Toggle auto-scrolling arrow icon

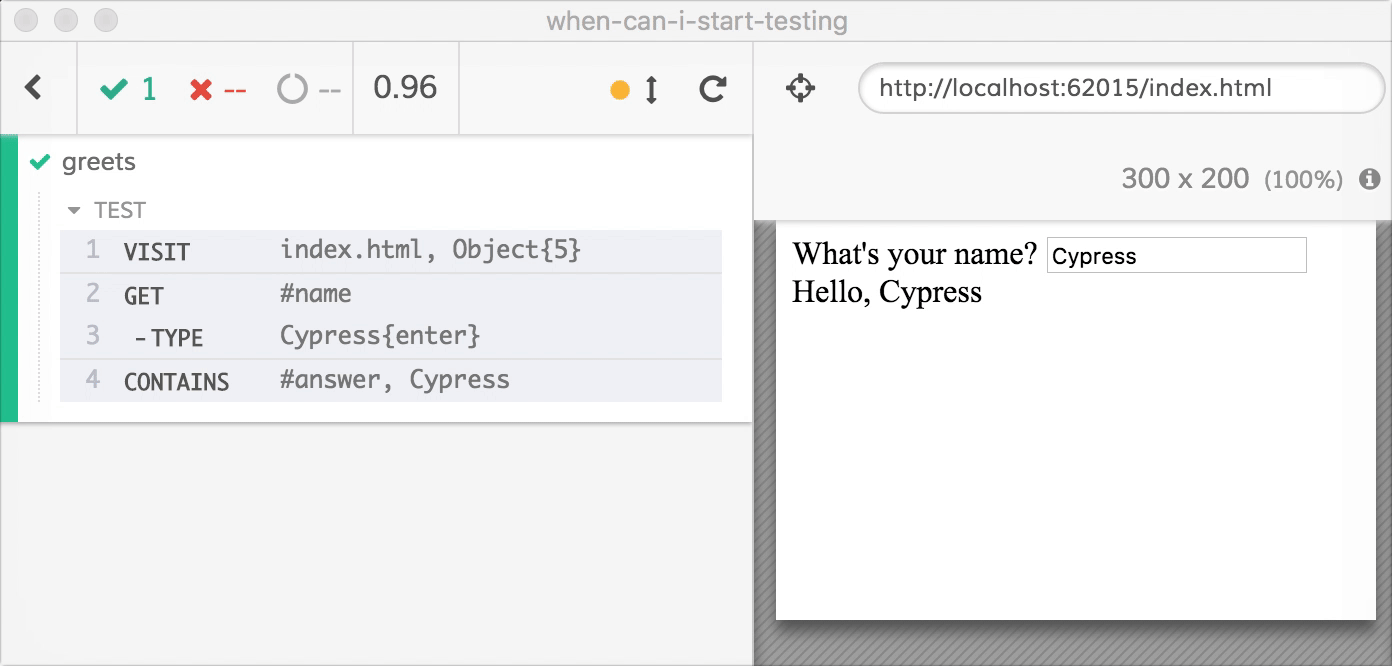pos(651,90)
